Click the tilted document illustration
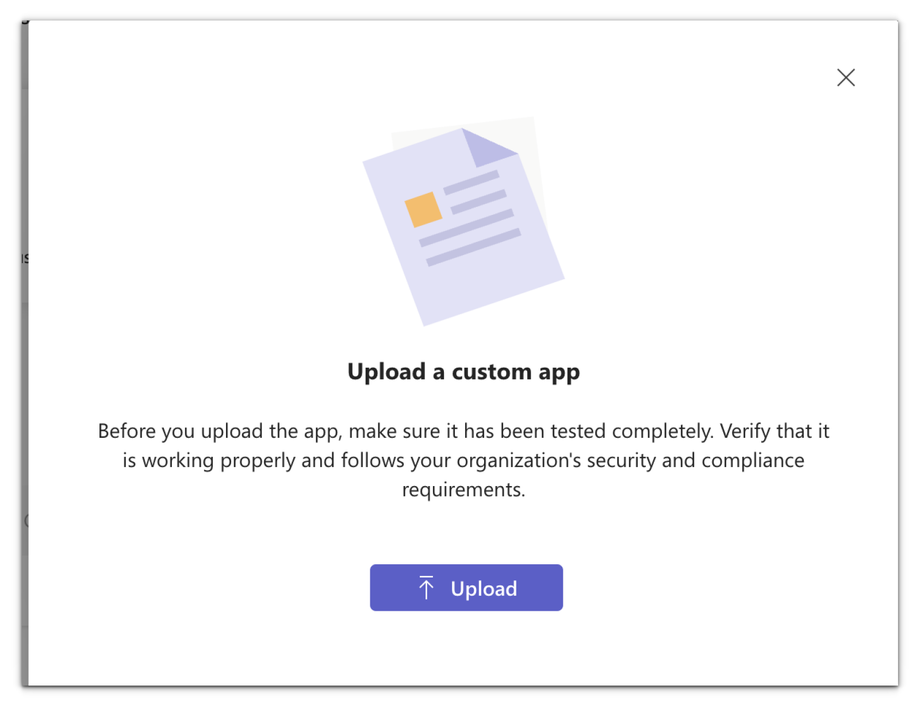920x709 pixels. pyautogui.click(x=470, y=270)
